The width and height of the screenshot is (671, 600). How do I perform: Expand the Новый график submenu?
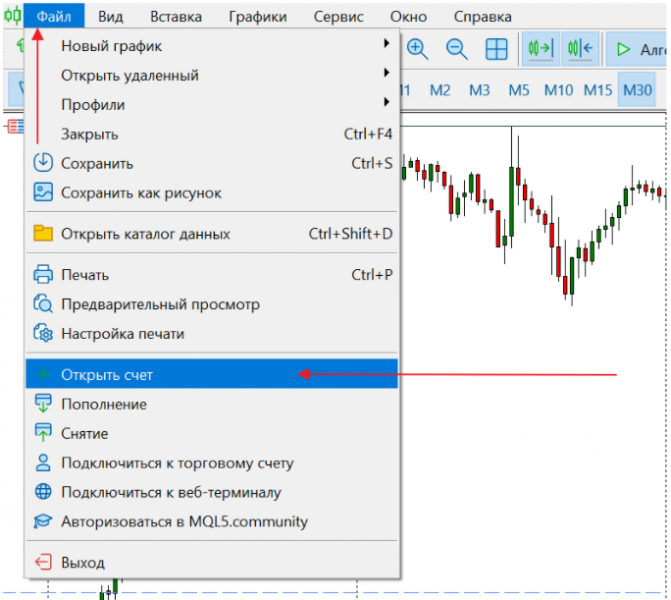click(212, 45)
